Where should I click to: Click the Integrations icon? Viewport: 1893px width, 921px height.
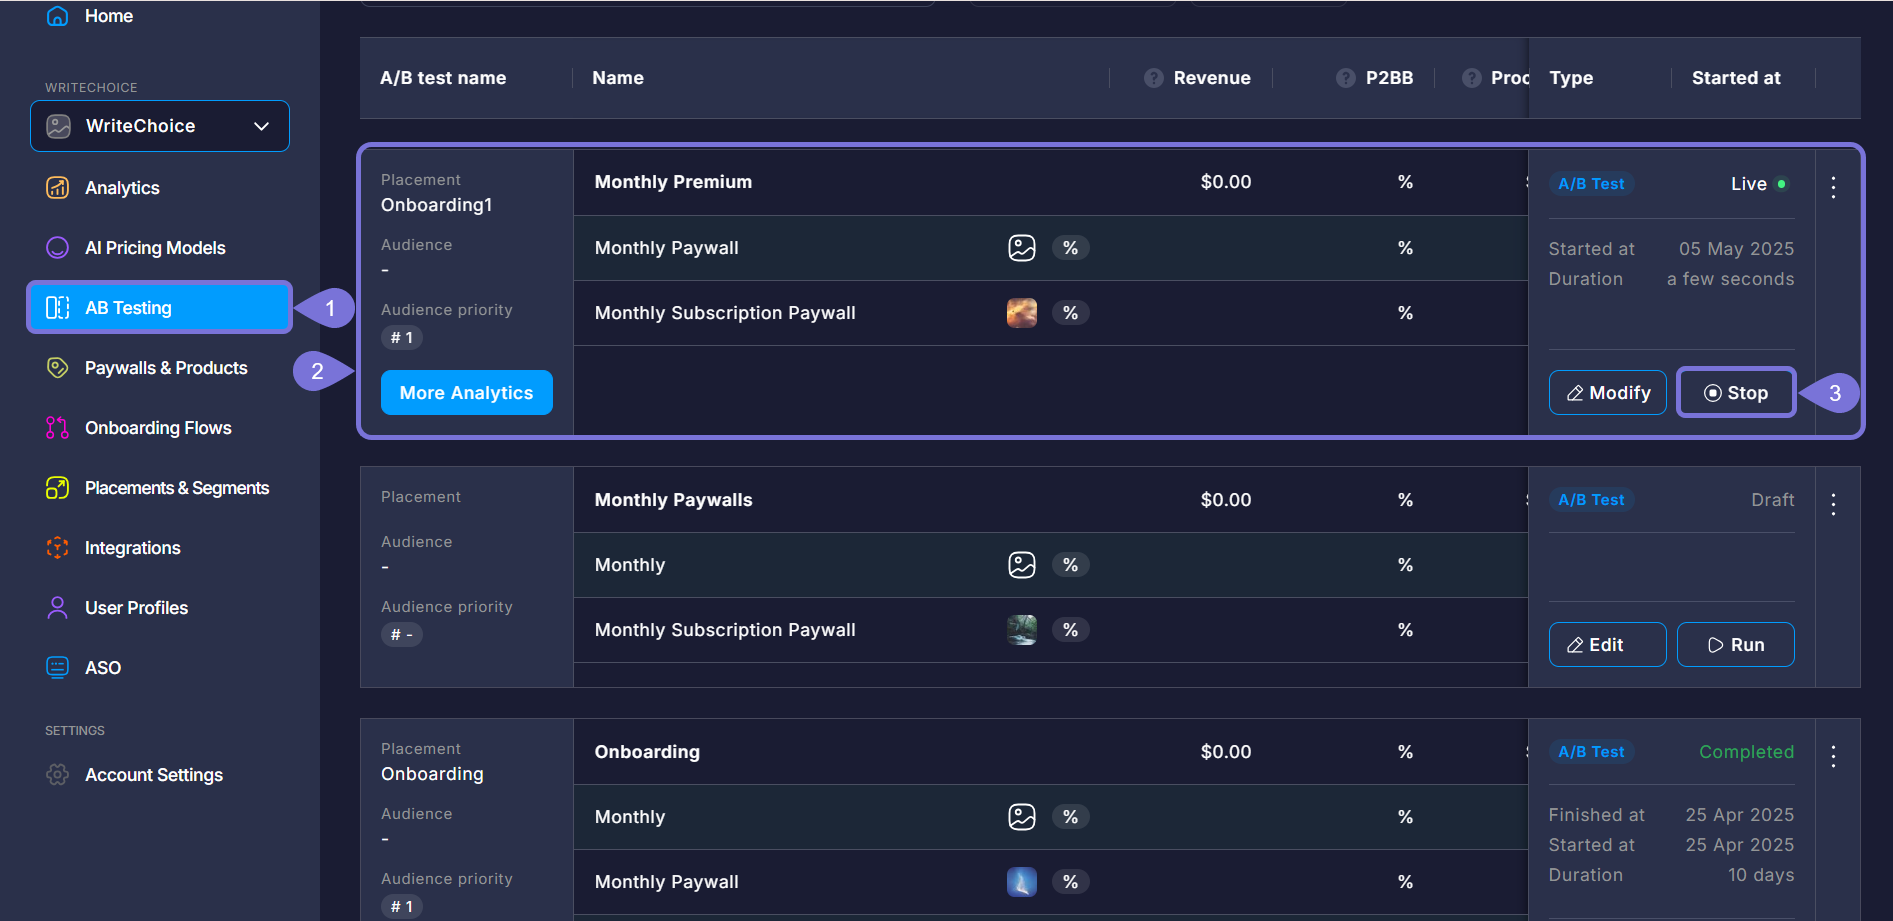[x=58, y=548]
